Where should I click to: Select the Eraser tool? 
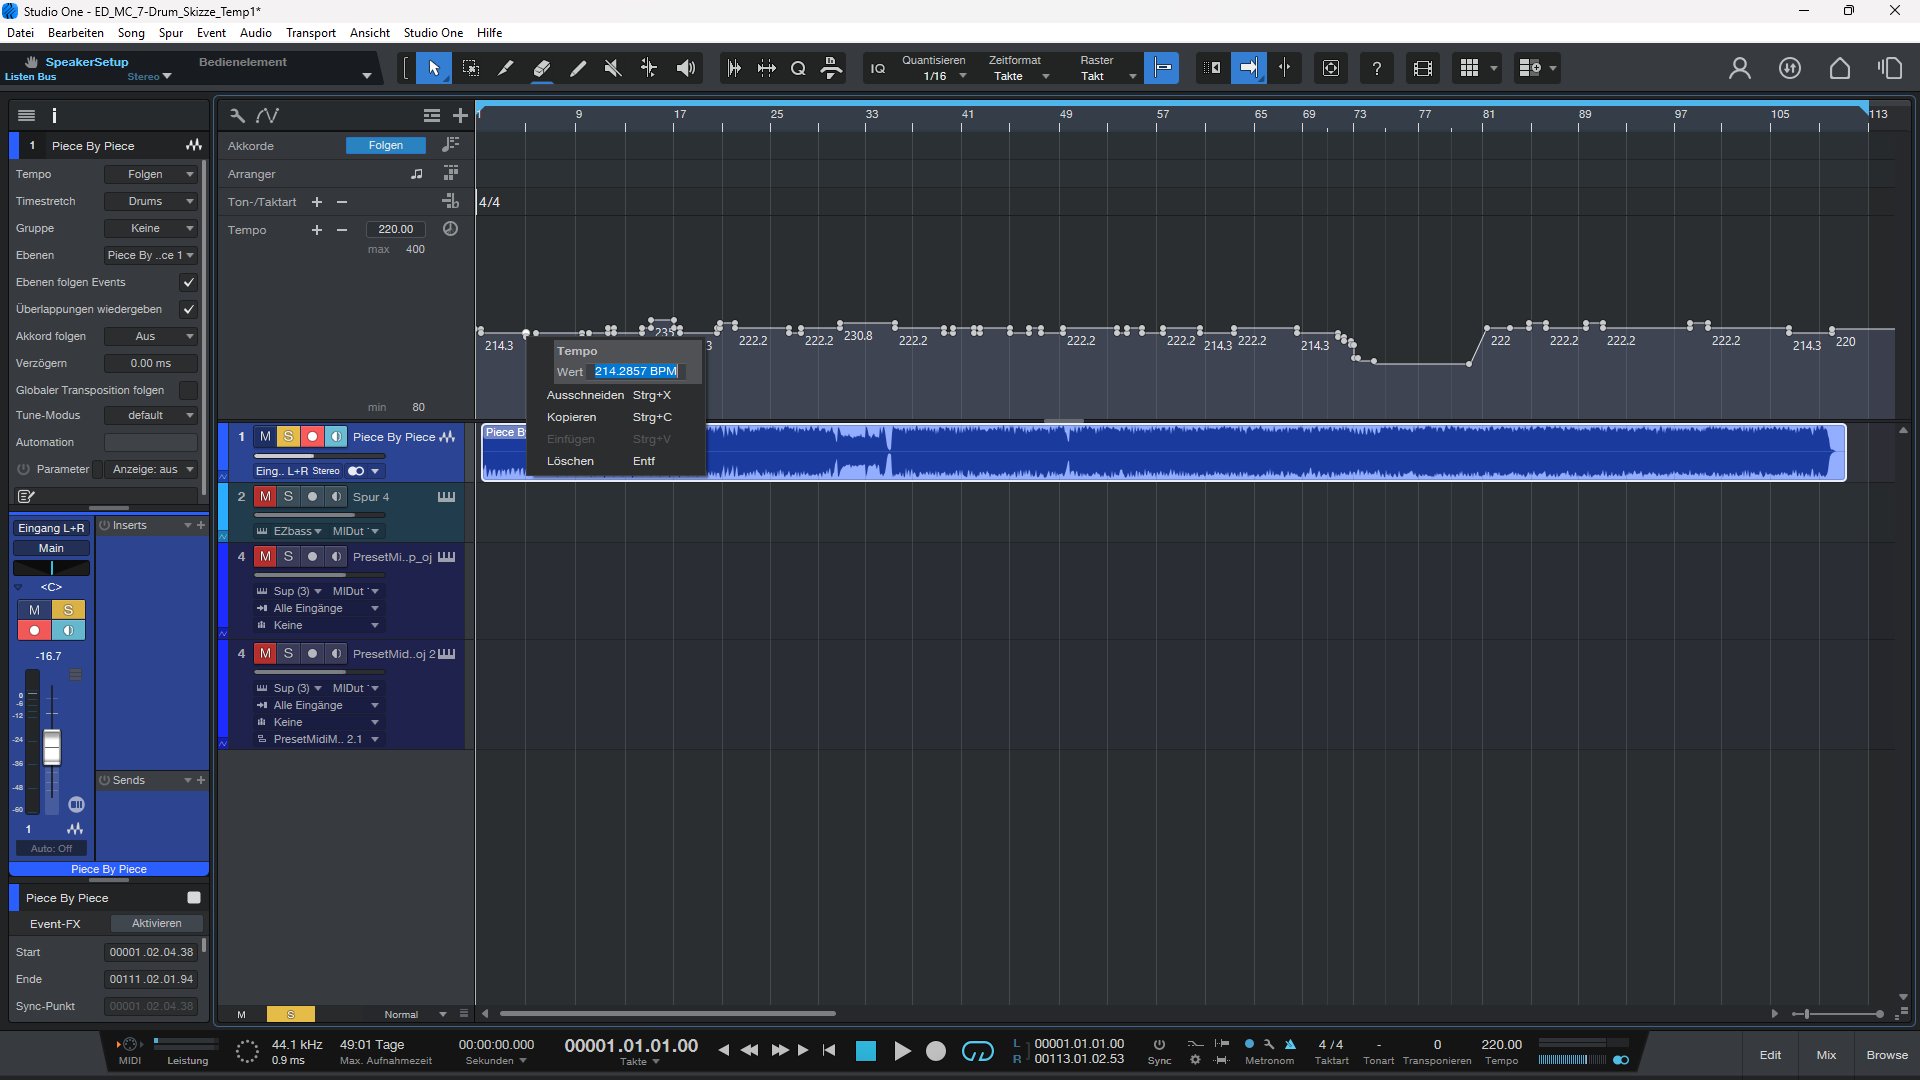coord(541,68)
